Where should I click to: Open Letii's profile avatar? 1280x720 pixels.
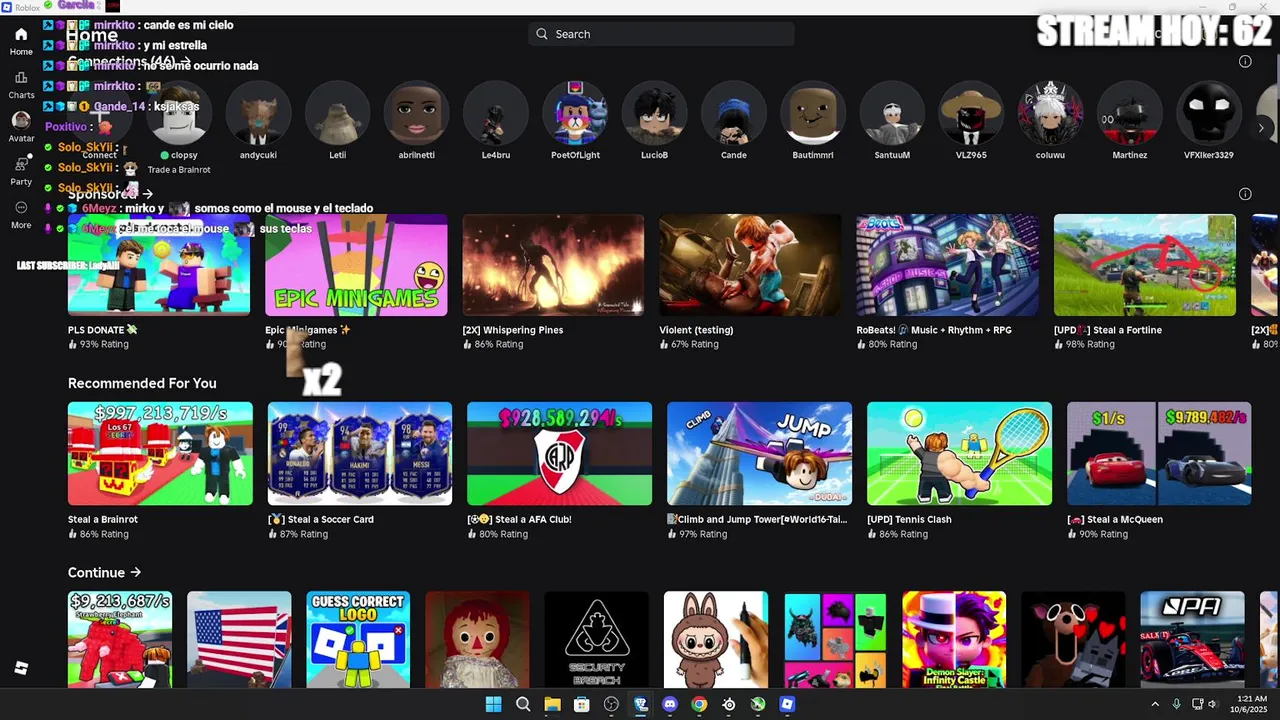click(x=337, y=113)
